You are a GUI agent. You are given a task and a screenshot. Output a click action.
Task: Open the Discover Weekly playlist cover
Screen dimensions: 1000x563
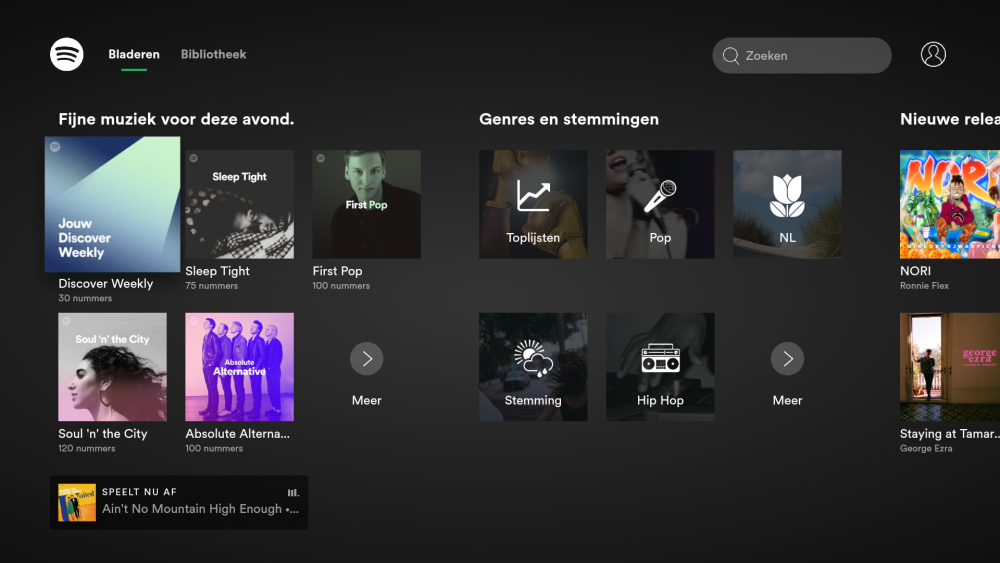pos(112,204)
